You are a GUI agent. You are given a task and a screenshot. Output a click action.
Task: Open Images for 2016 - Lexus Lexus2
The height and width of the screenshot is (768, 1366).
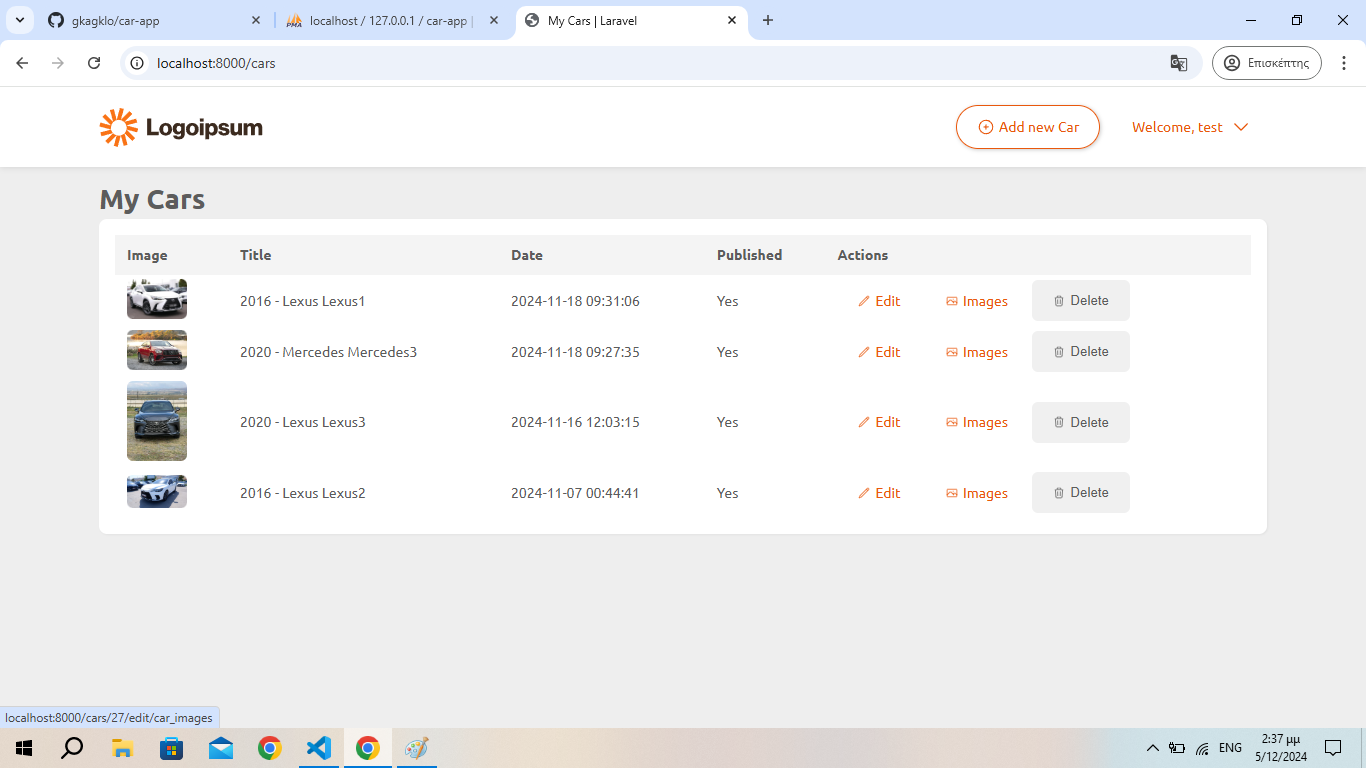(977, 493)
